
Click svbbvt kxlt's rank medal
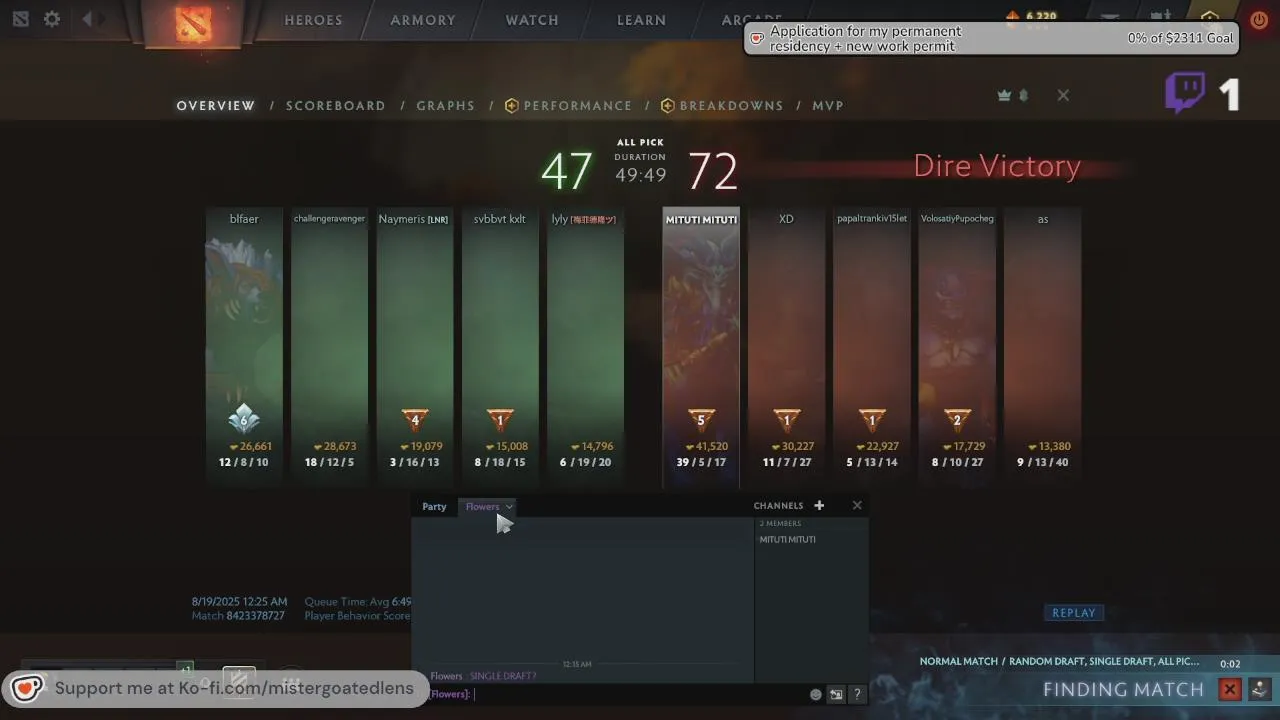[x=500, y=420]
